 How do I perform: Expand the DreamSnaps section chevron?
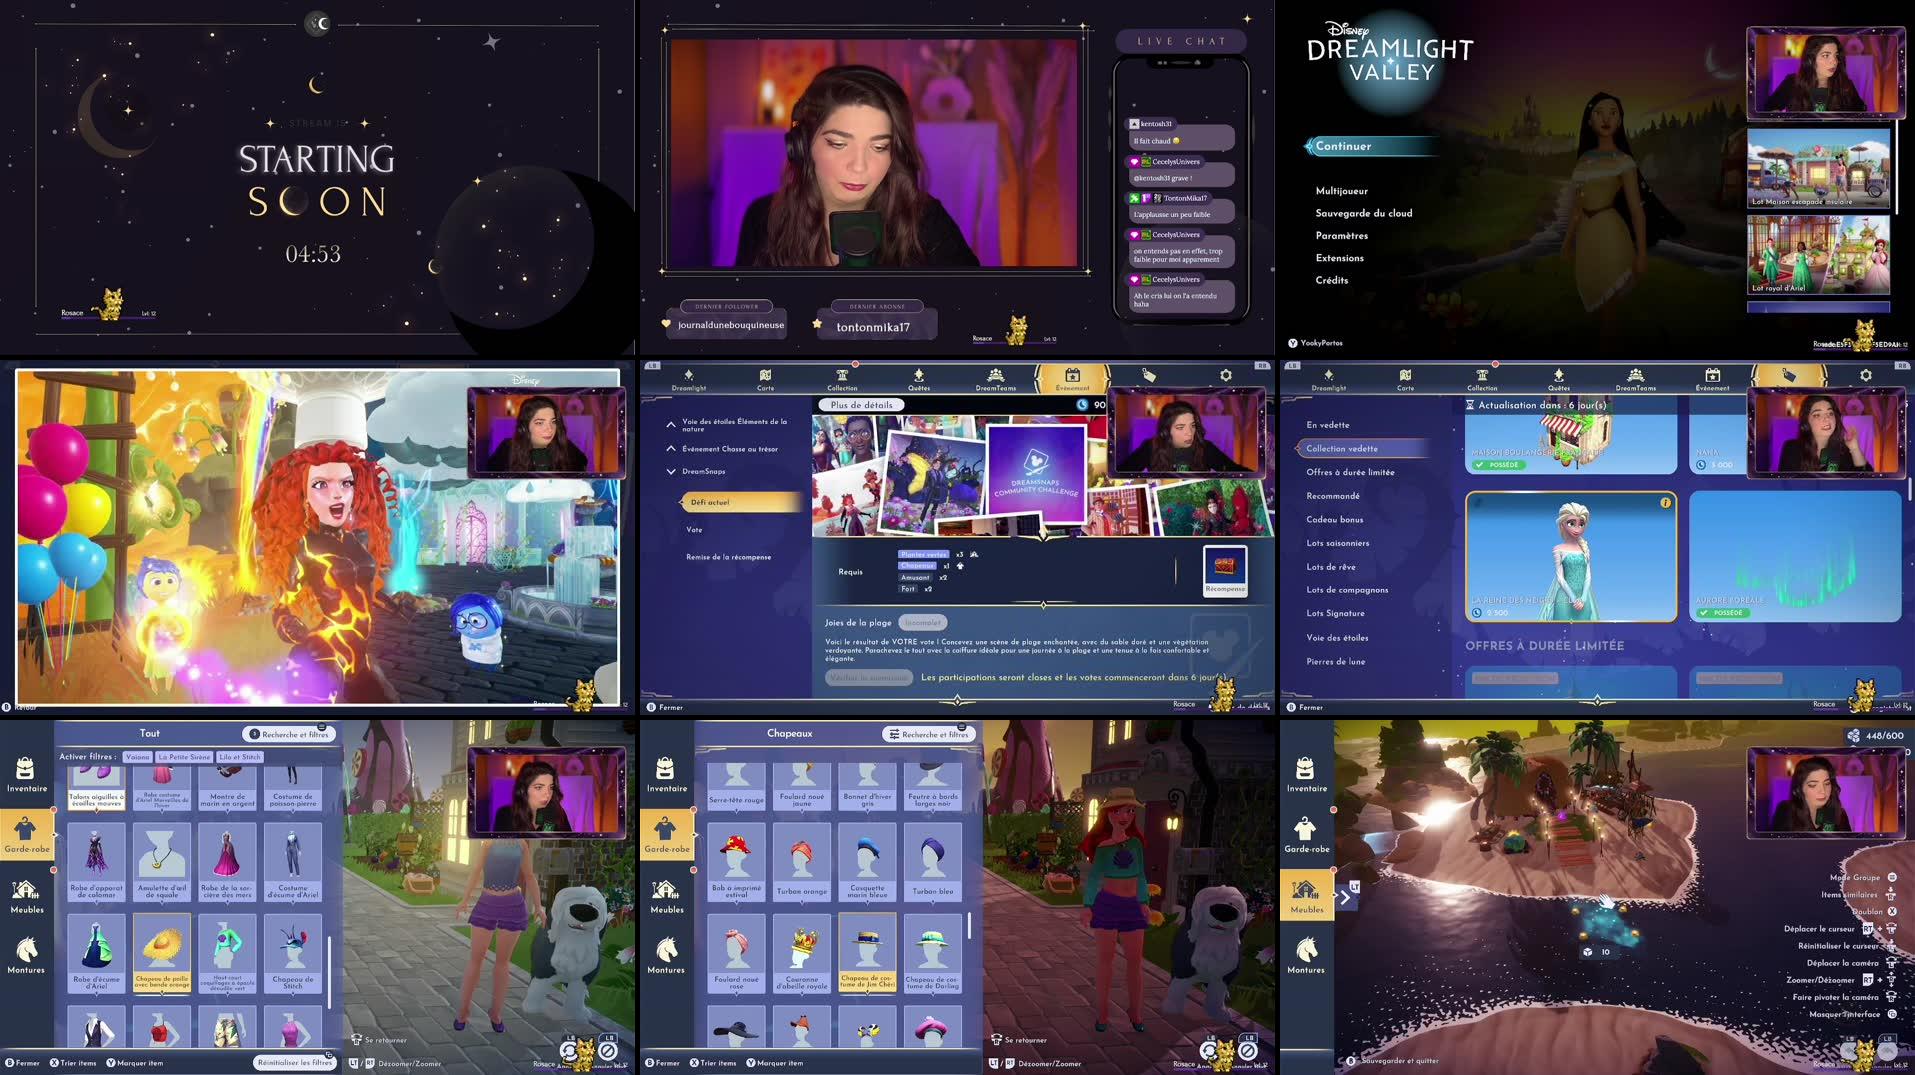click(x=671, y=471)
